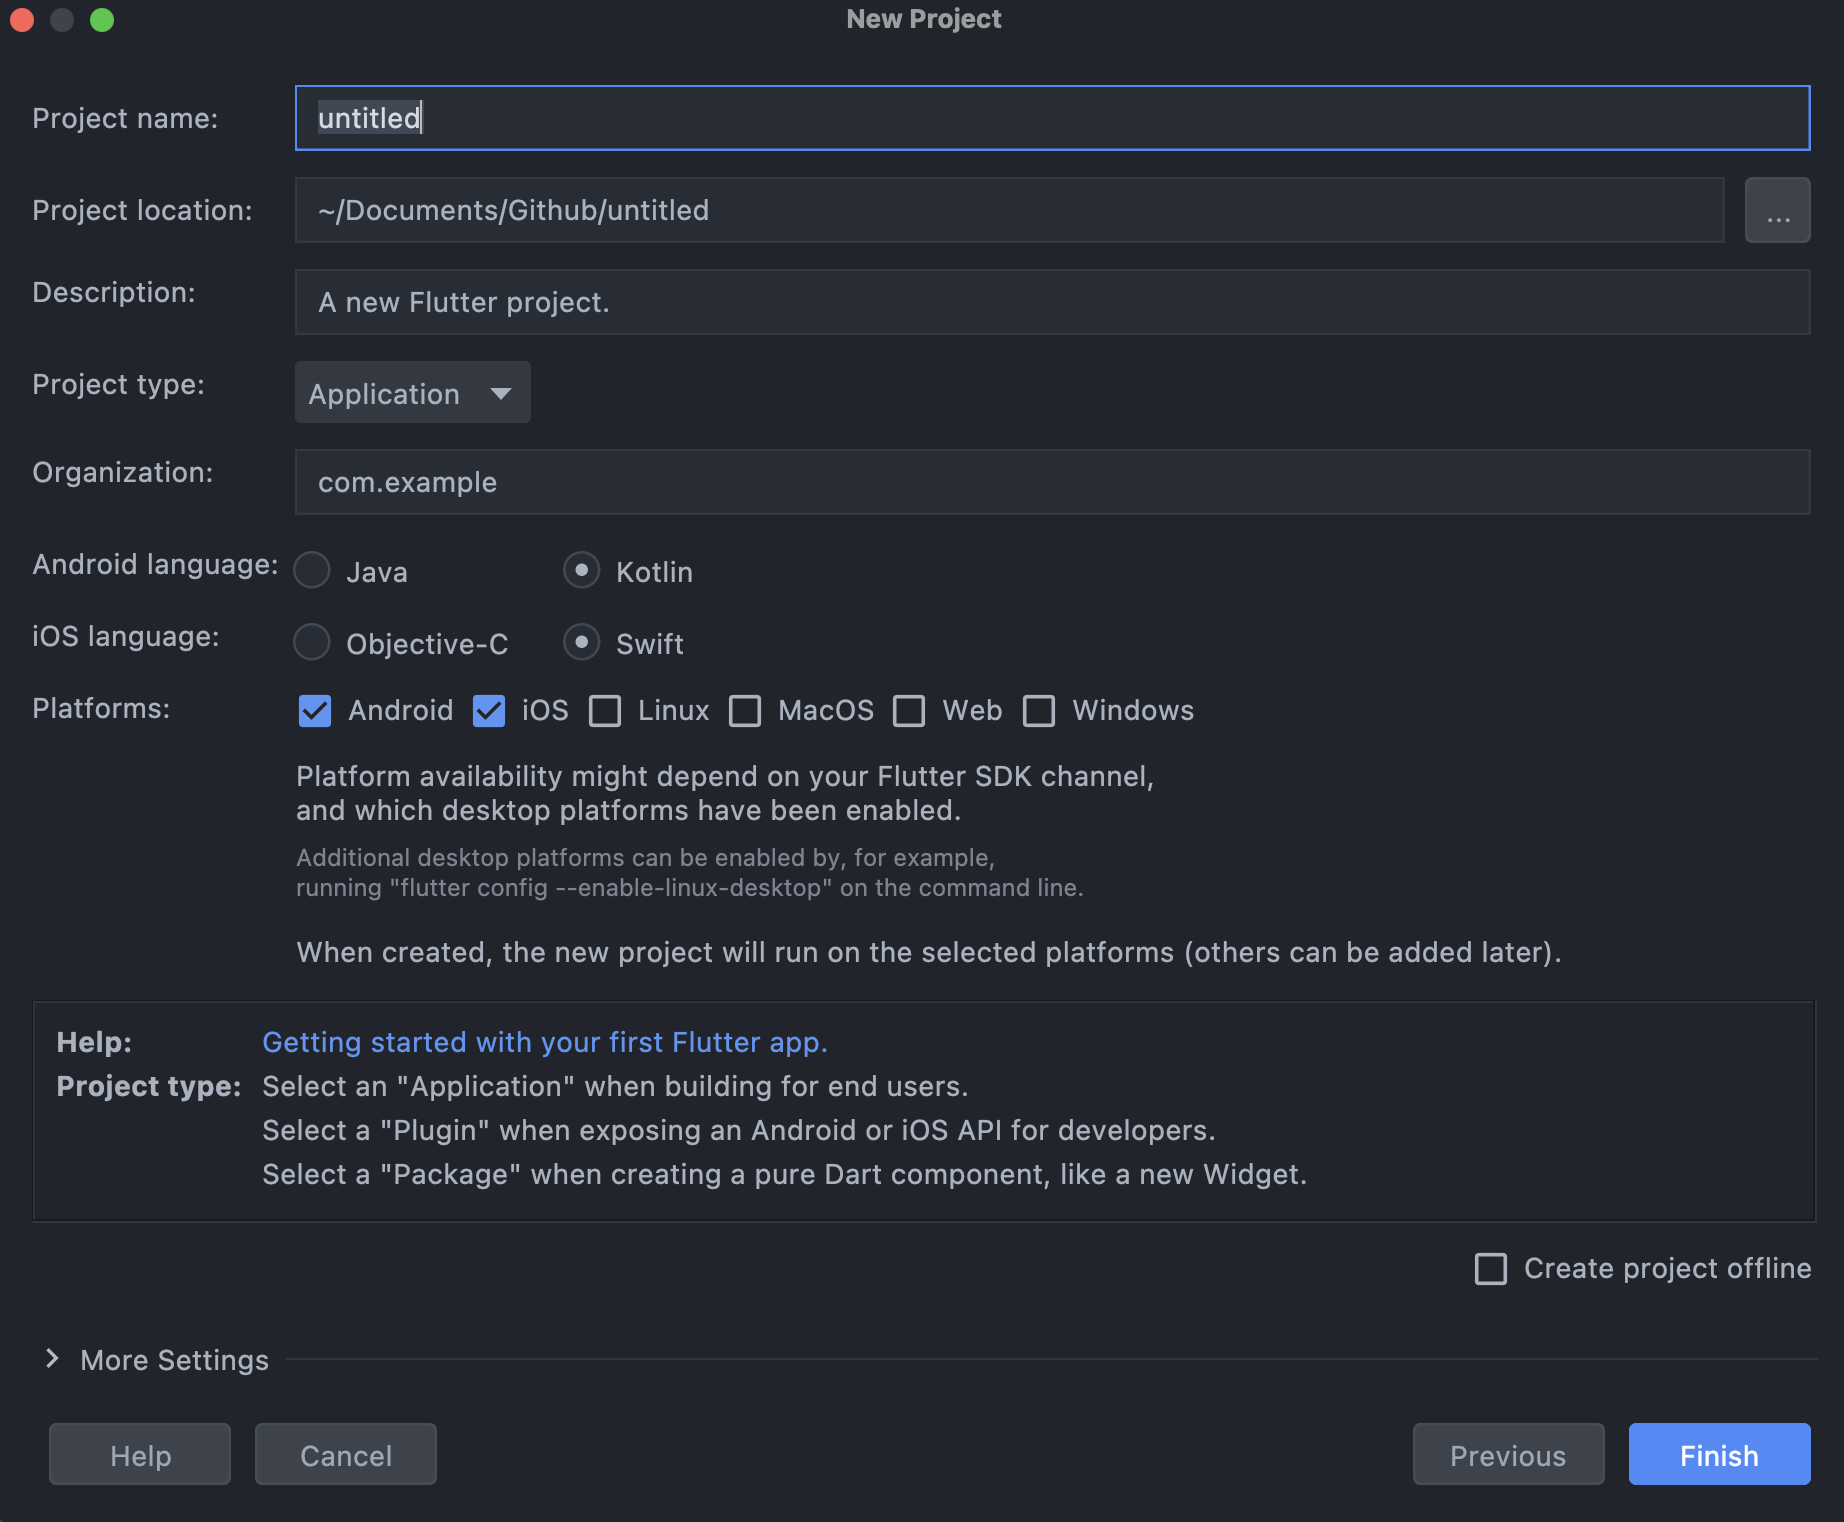Choose Objective-C for iOS language
This screenshot has width=1844, height=1522.
pos(312,642)
